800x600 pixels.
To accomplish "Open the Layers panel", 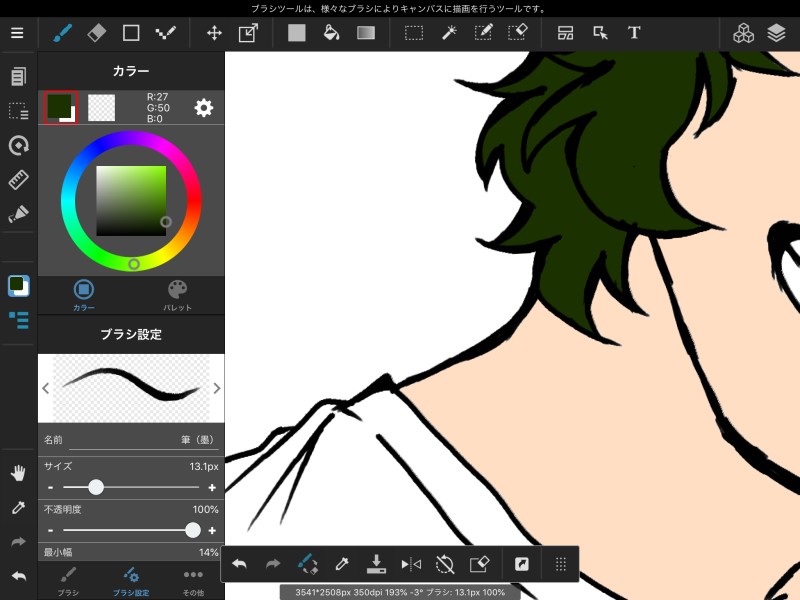I will [x=777, y=33].
